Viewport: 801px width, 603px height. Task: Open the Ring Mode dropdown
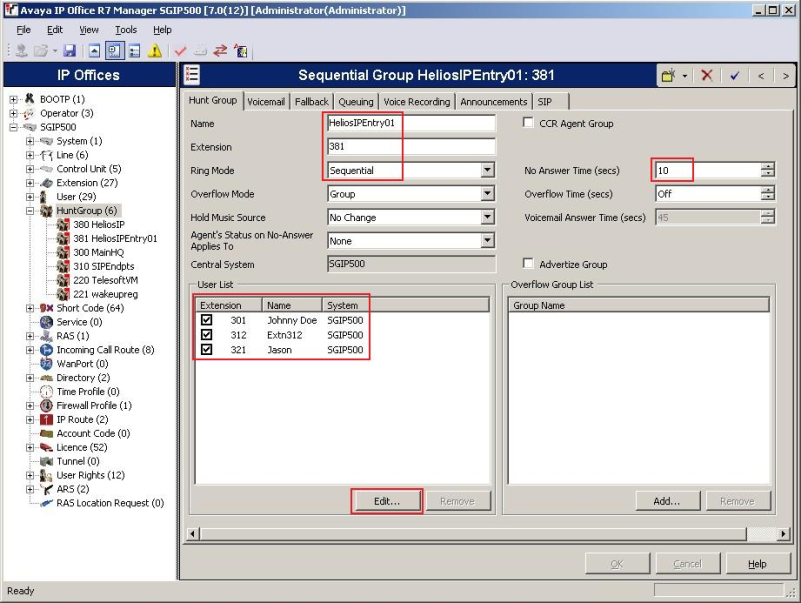point(487,171)
